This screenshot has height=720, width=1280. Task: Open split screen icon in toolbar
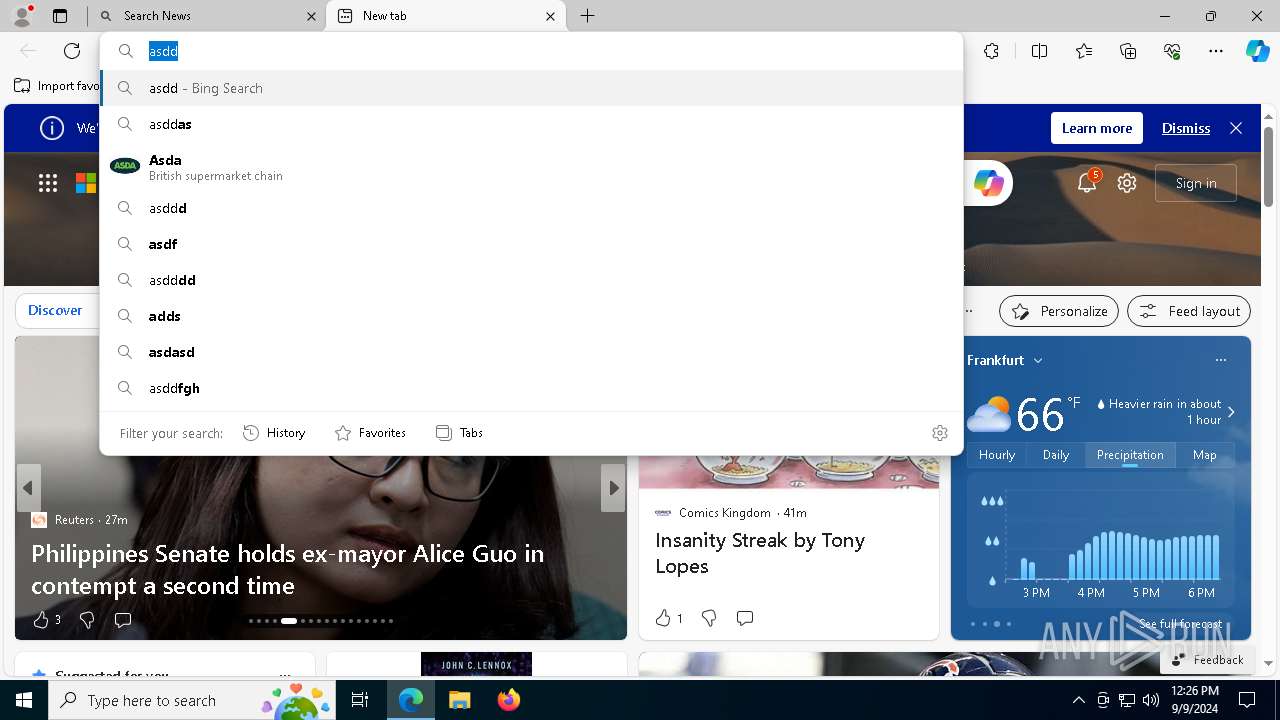1039,51
